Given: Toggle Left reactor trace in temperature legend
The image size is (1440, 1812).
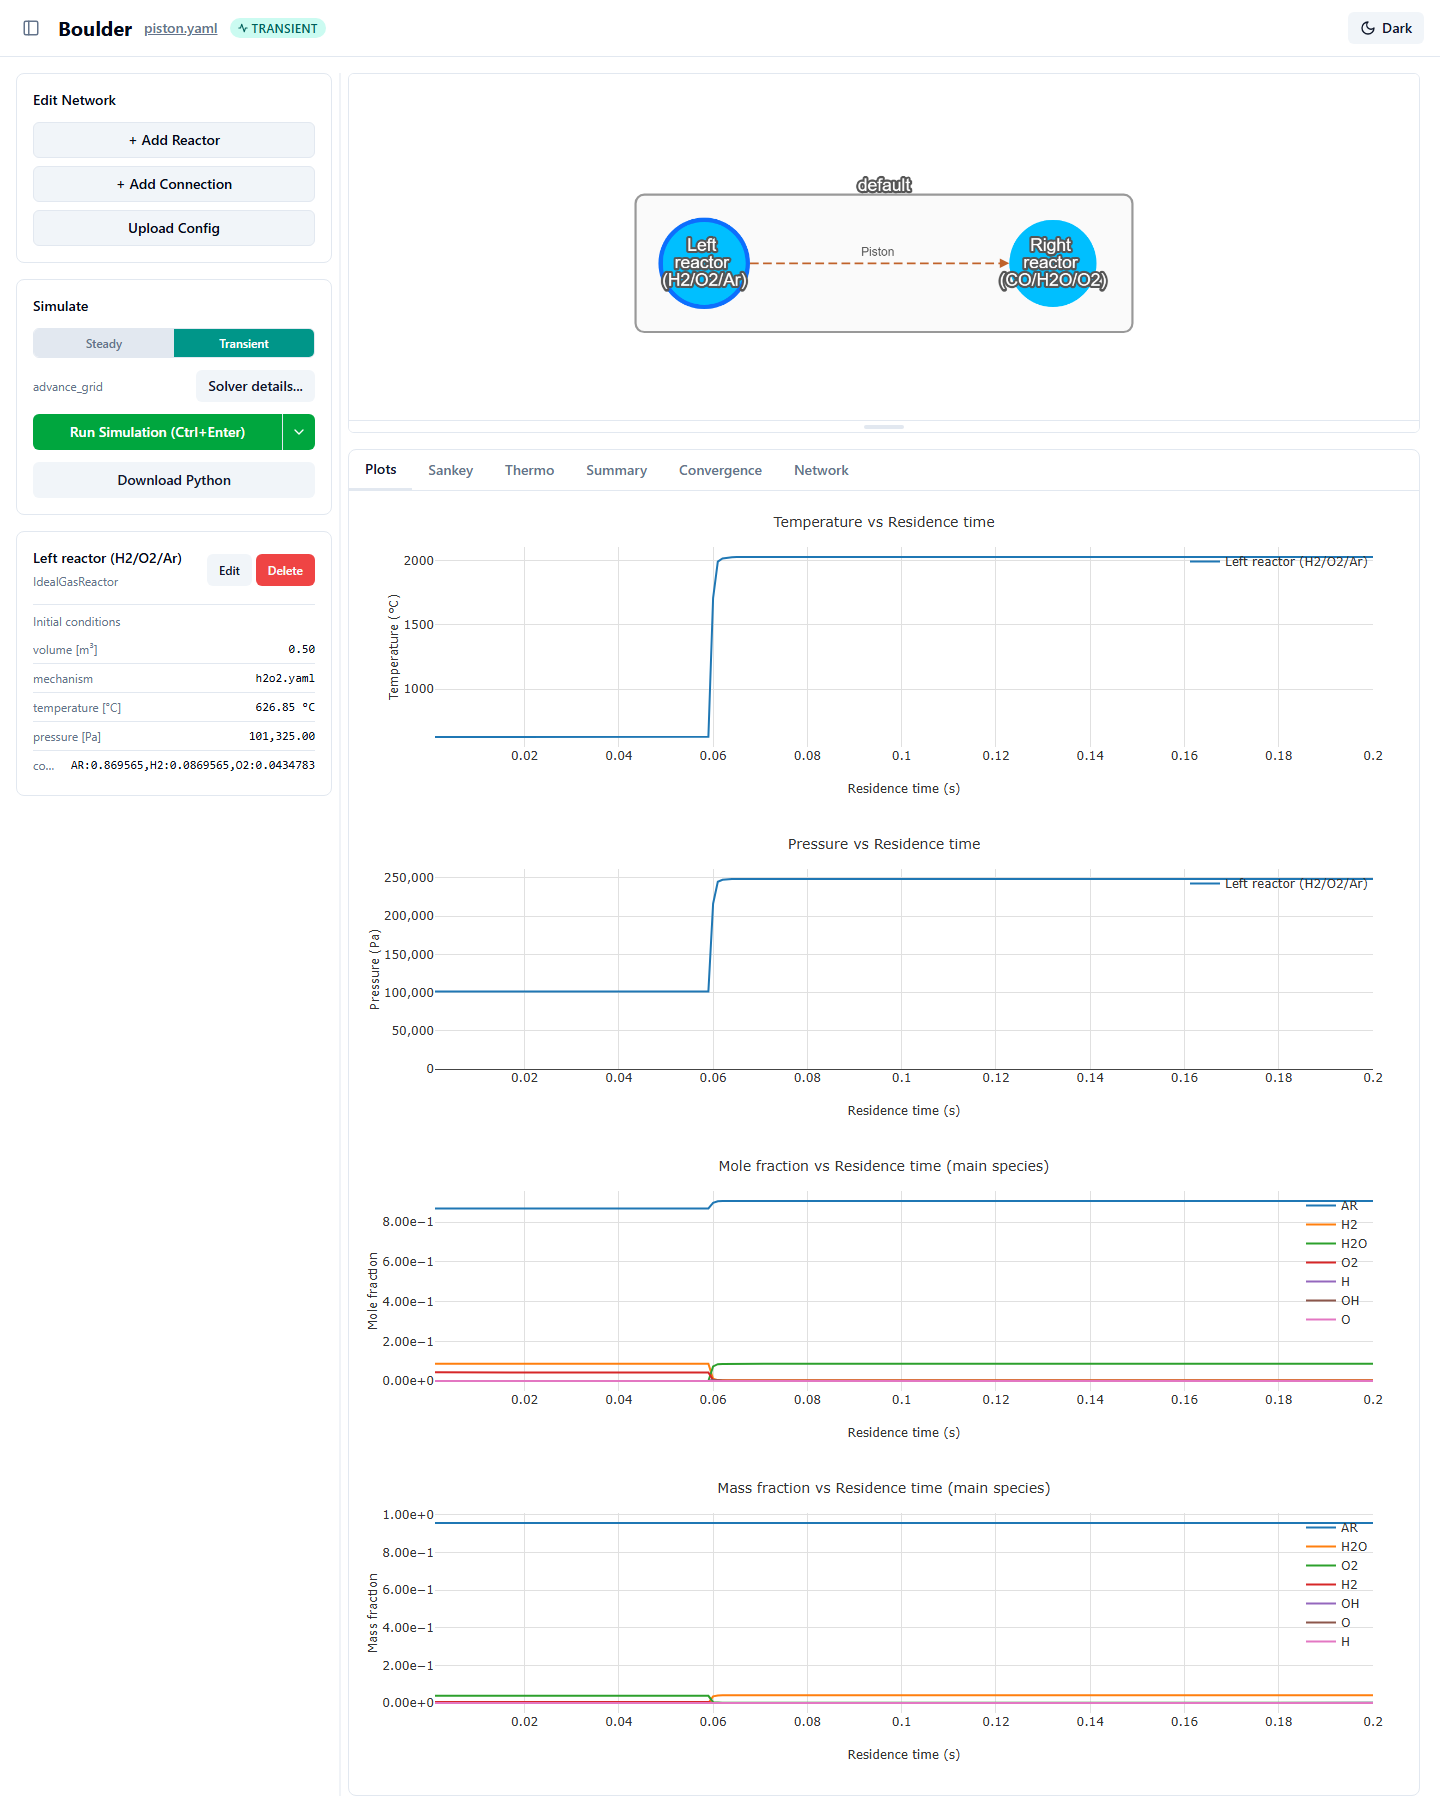Looking at the screenshot, I should pos(1279,562).
